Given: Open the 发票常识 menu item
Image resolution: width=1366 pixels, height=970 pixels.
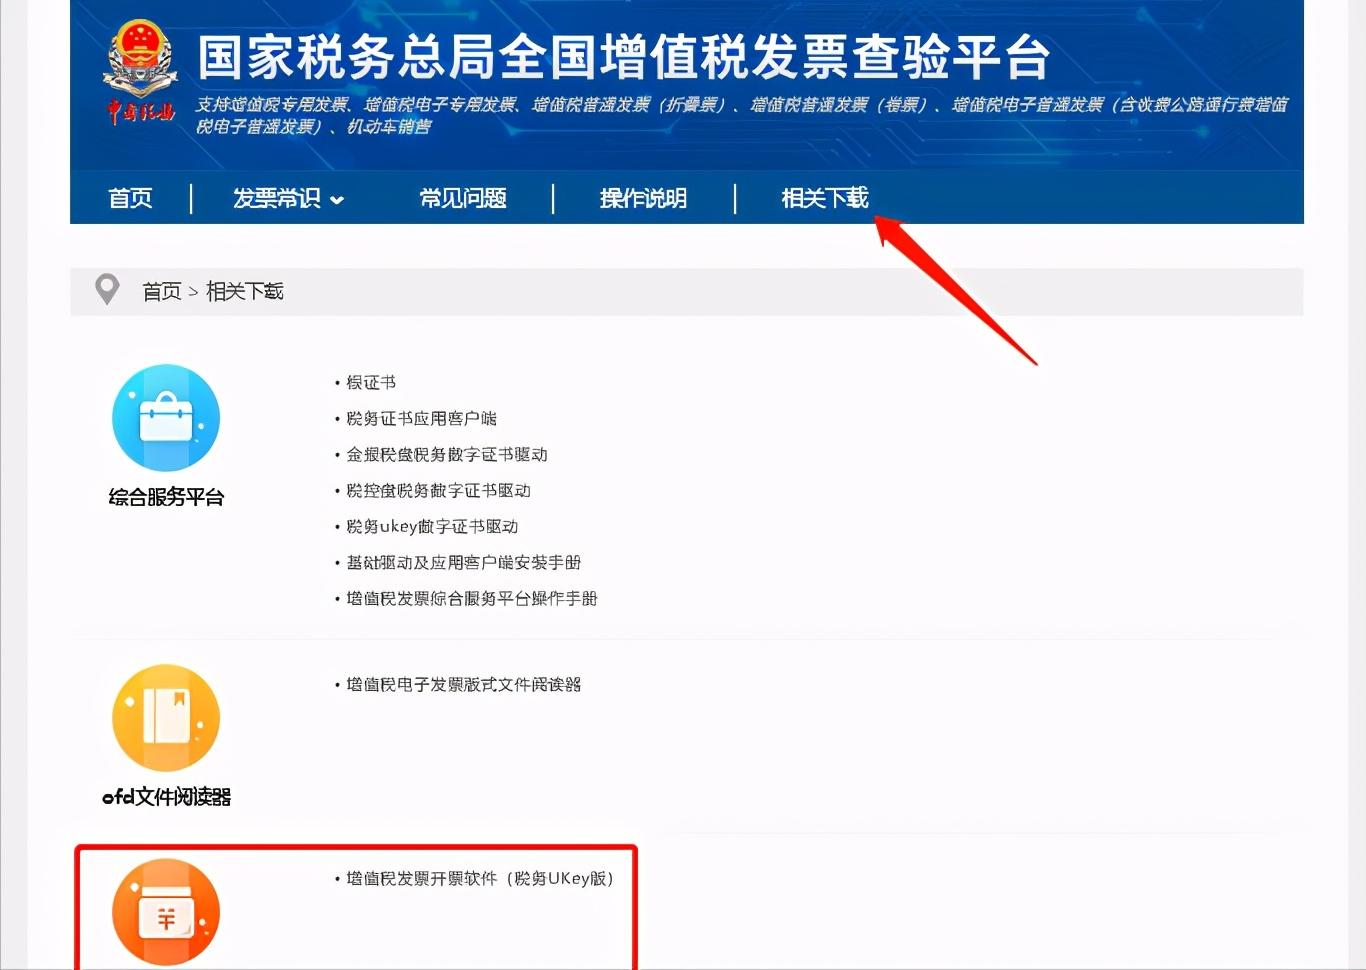Looking at the screenshot, I should [277, 198].
